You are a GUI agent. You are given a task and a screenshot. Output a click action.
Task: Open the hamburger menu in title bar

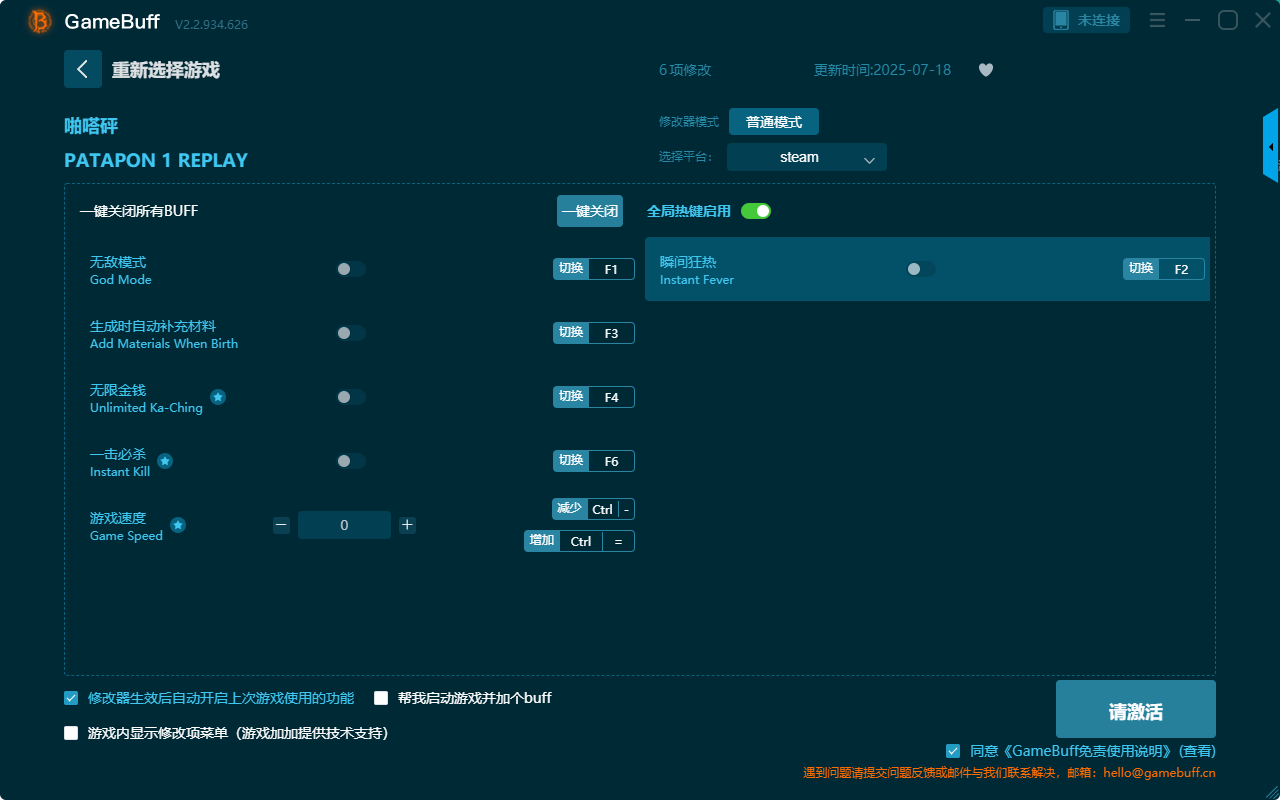coord(1157,20)
